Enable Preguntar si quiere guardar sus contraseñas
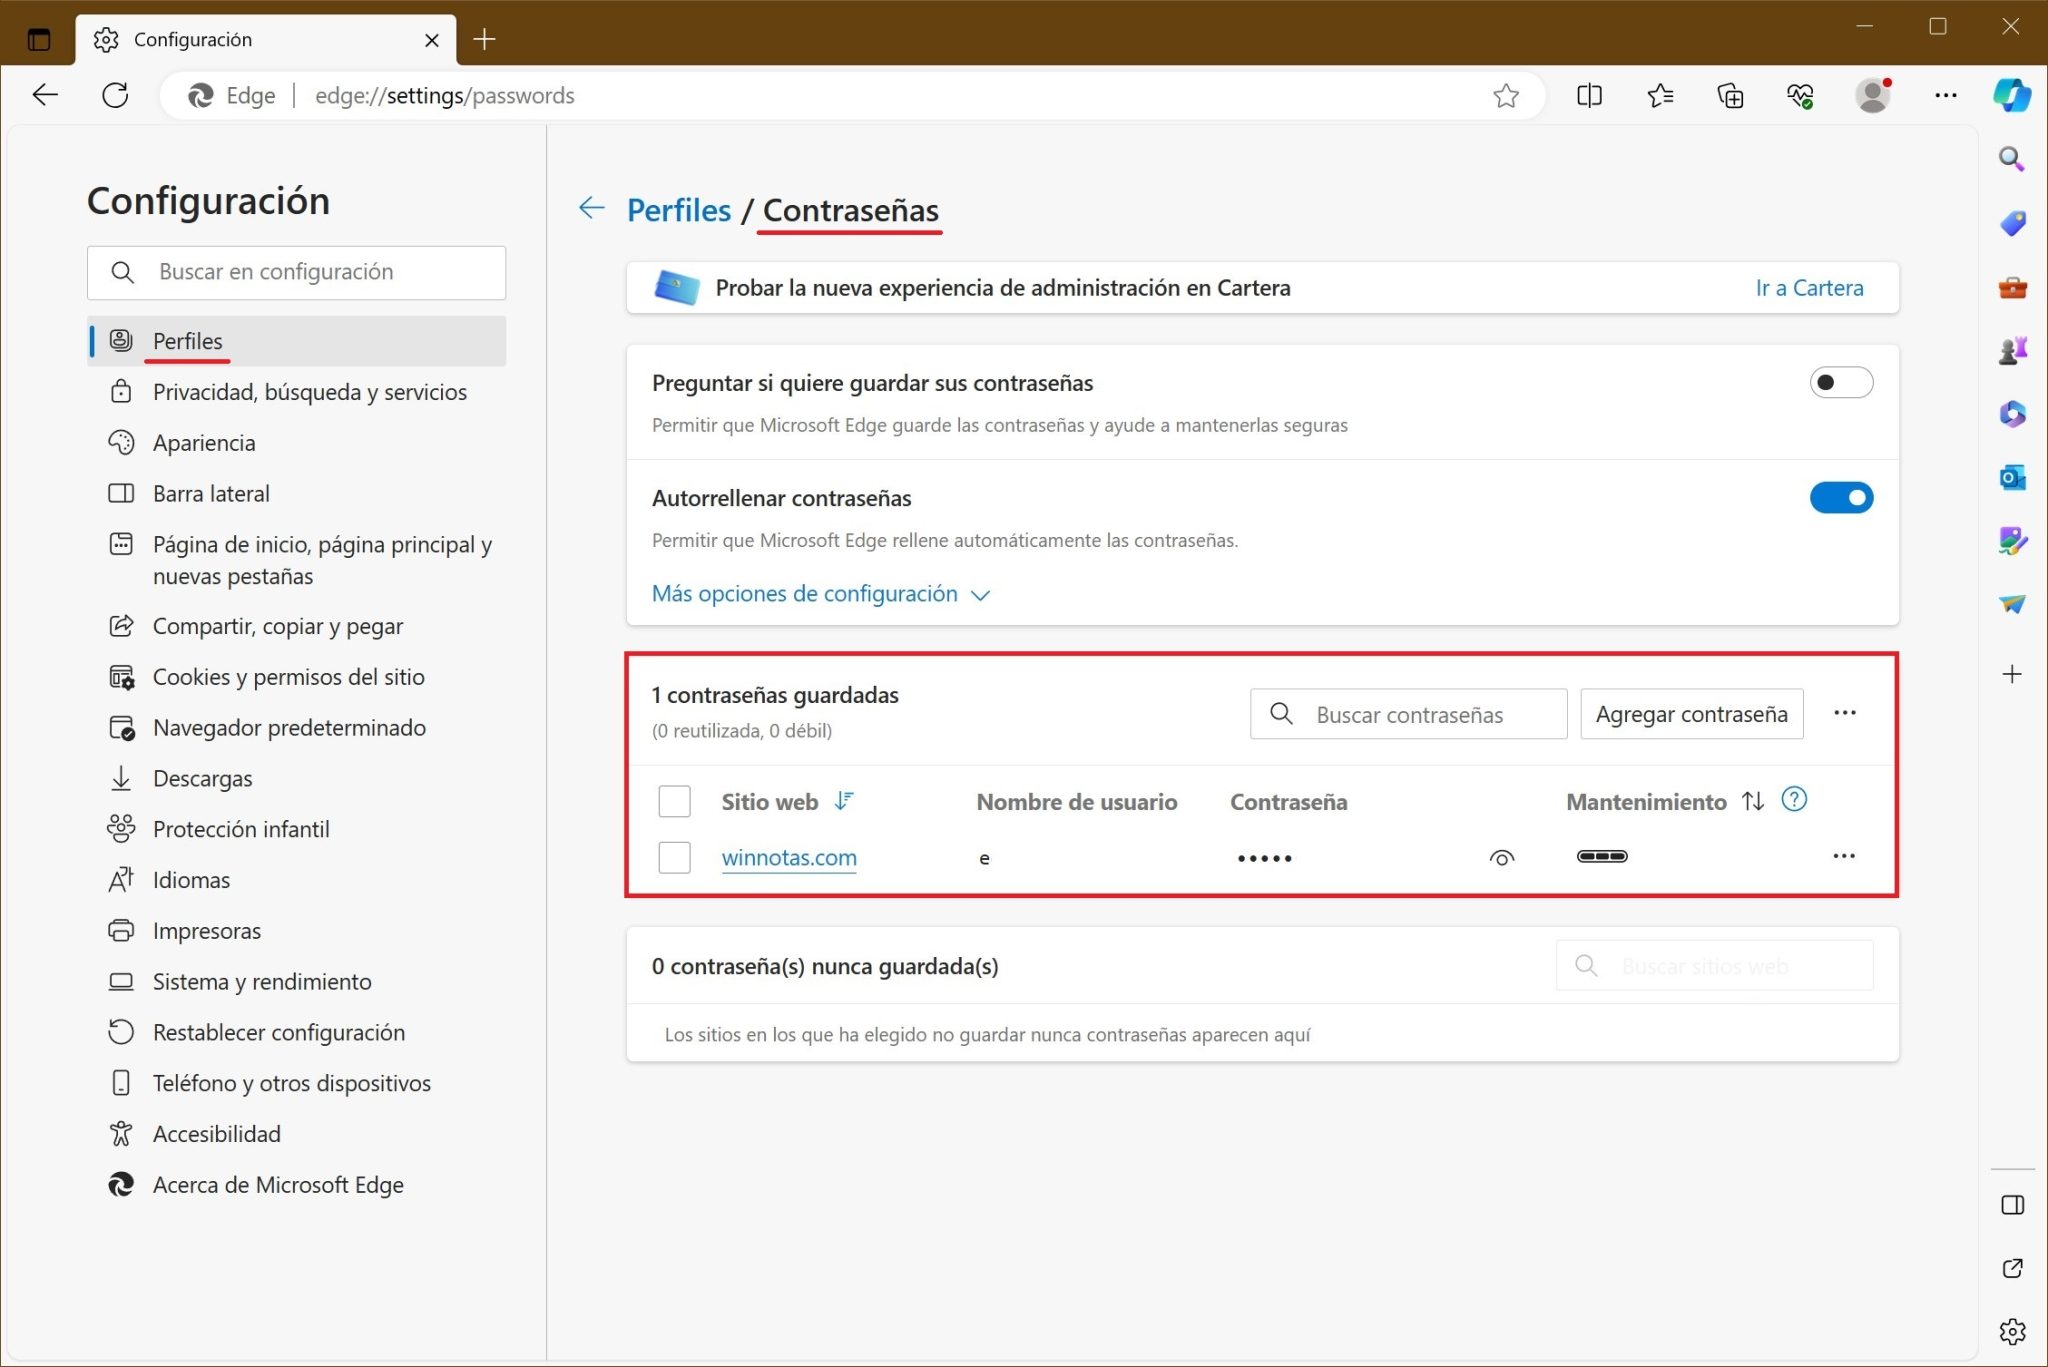2048x1367 pixels. [x=1841, y=382]
